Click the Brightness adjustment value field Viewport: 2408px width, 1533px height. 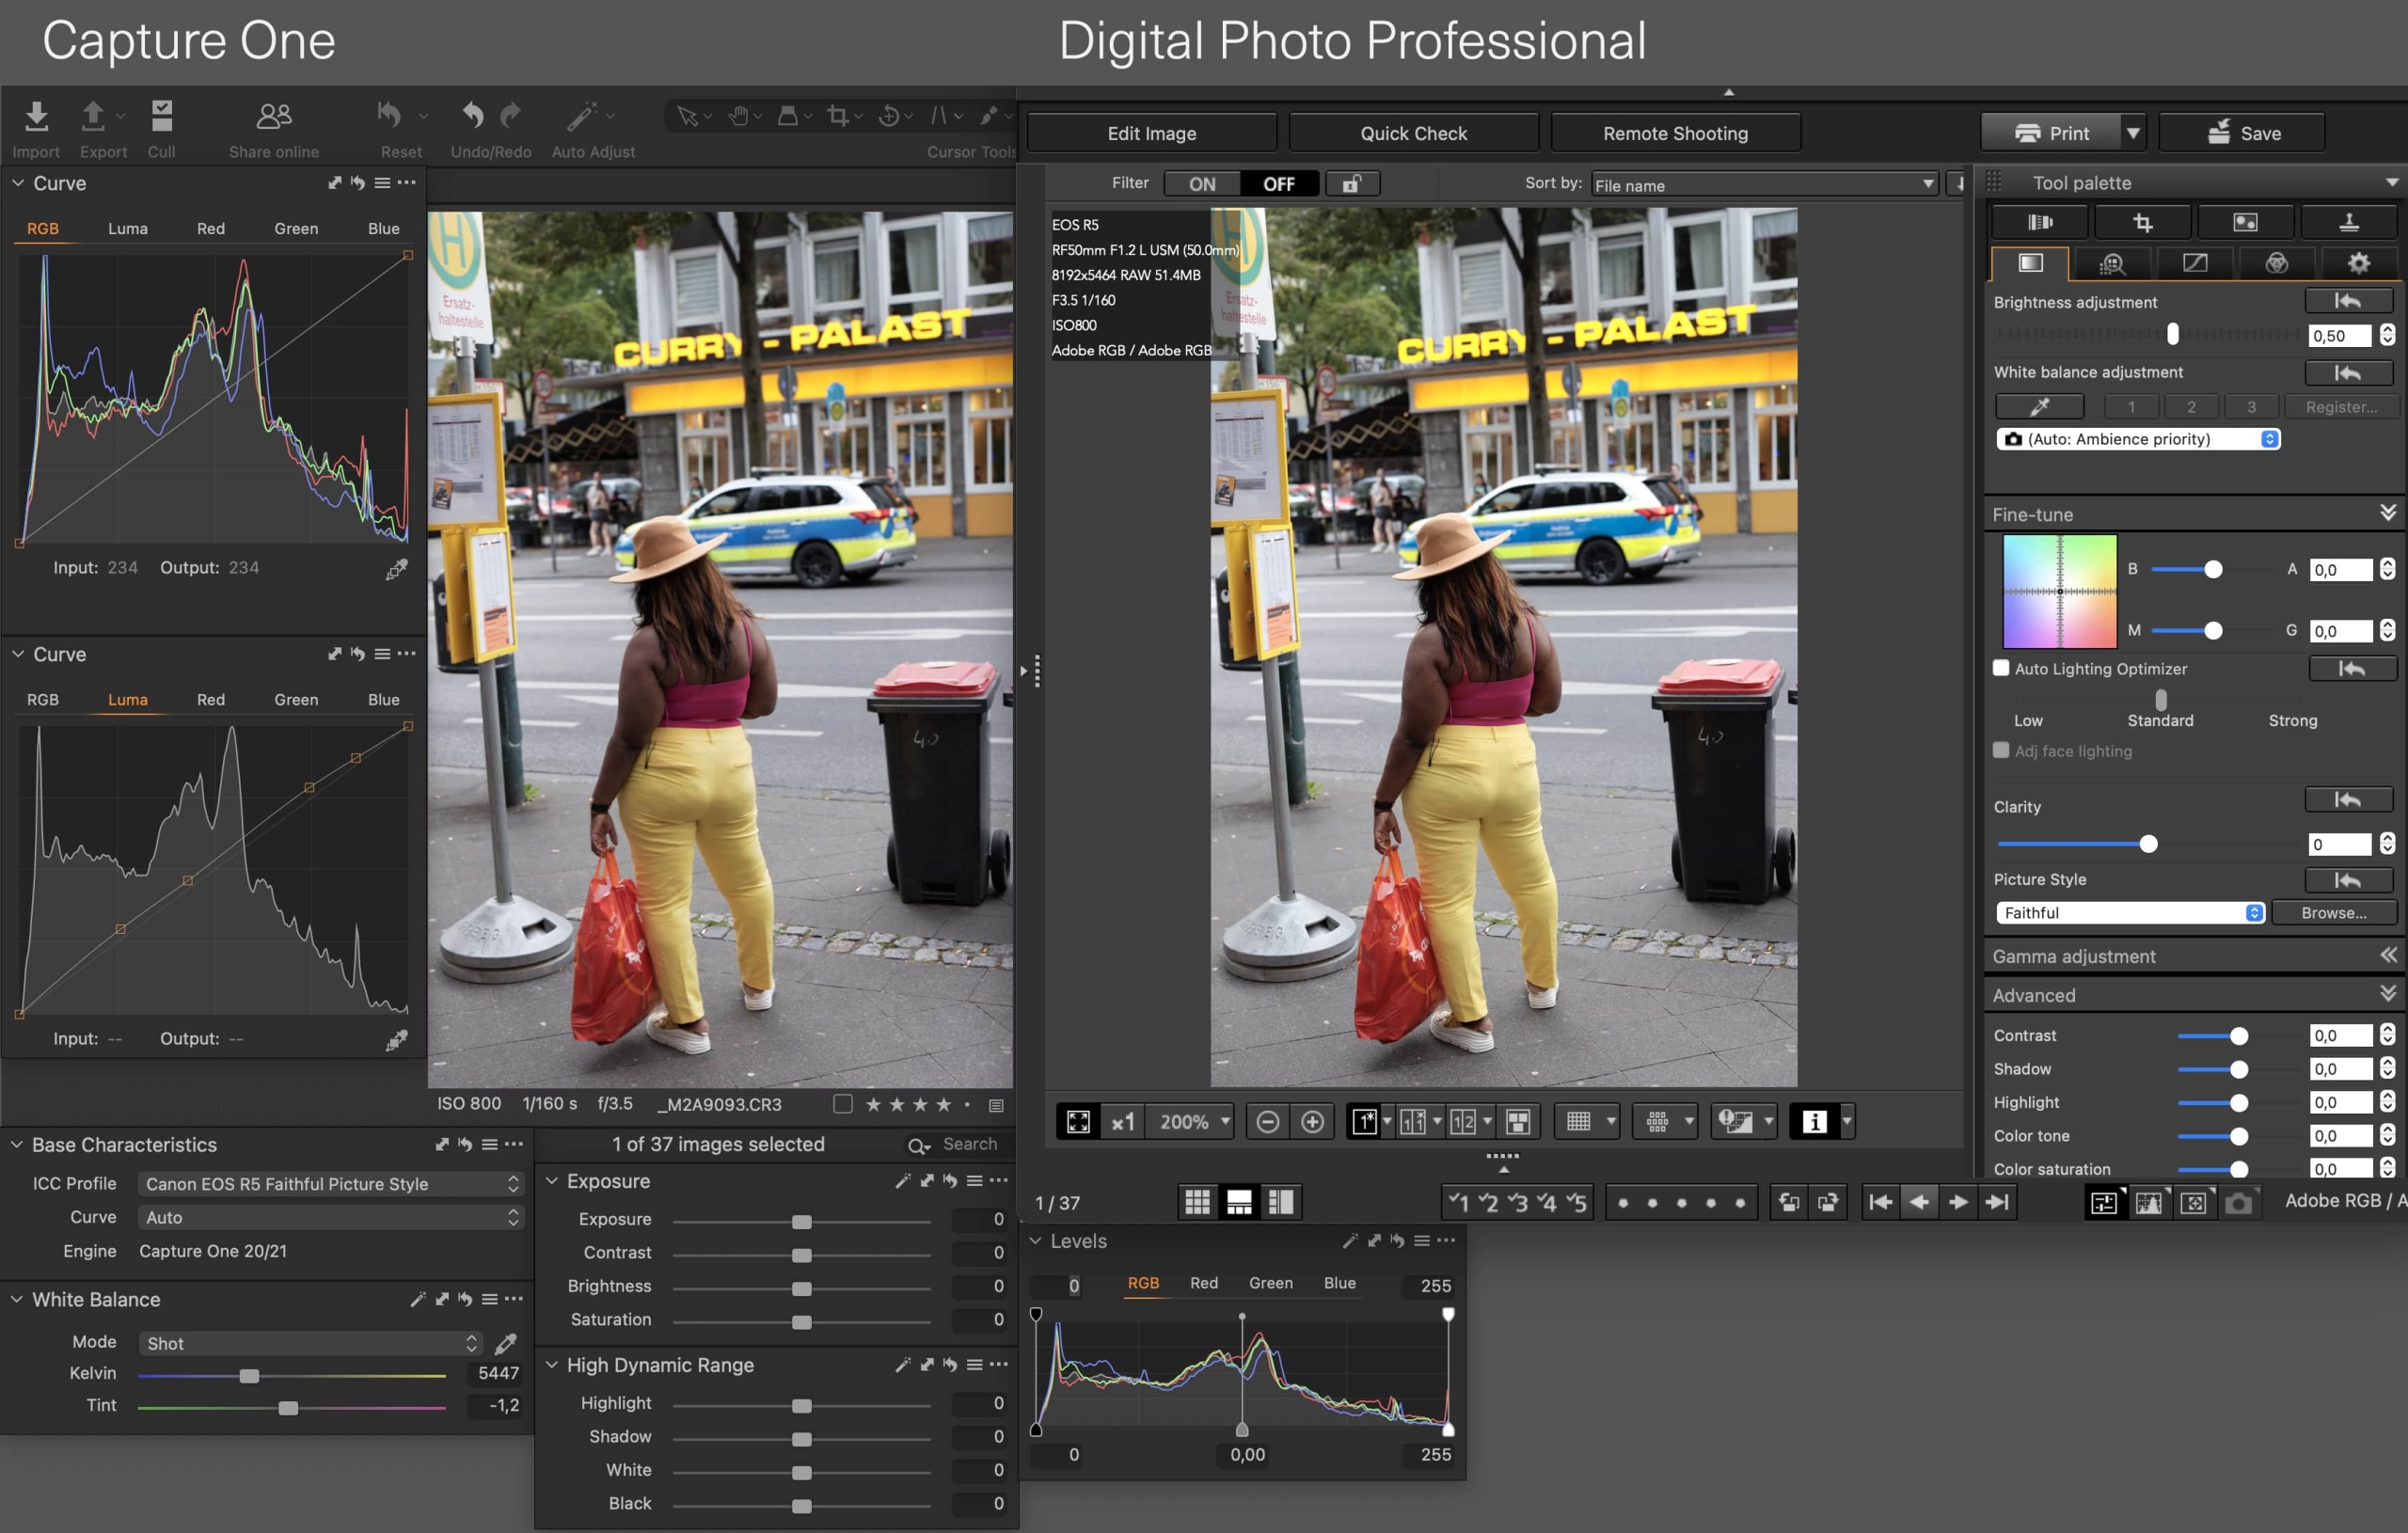coord(2339,336)
